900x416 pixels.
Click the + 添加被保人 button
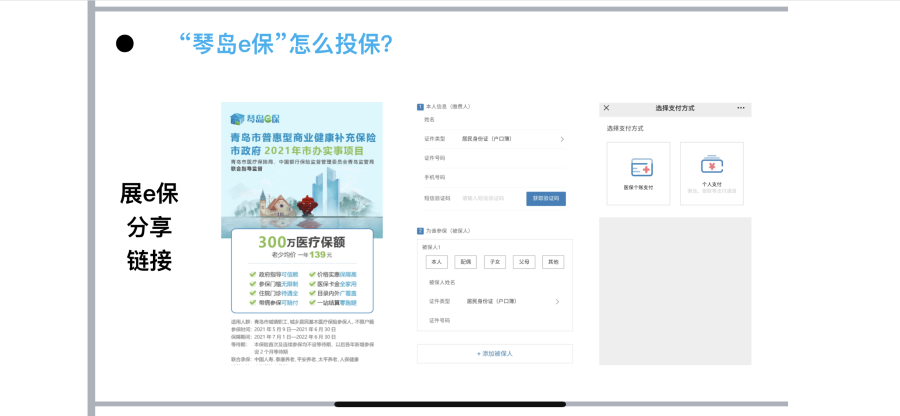[495, 353]
